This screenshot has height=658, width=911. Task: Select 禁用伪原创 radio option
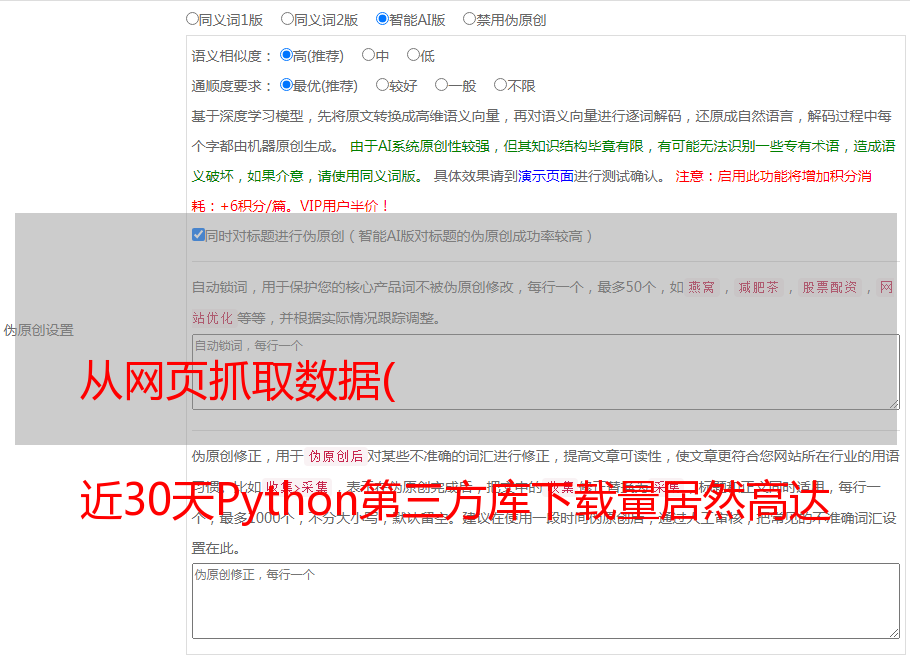click(x=469, y=19)
